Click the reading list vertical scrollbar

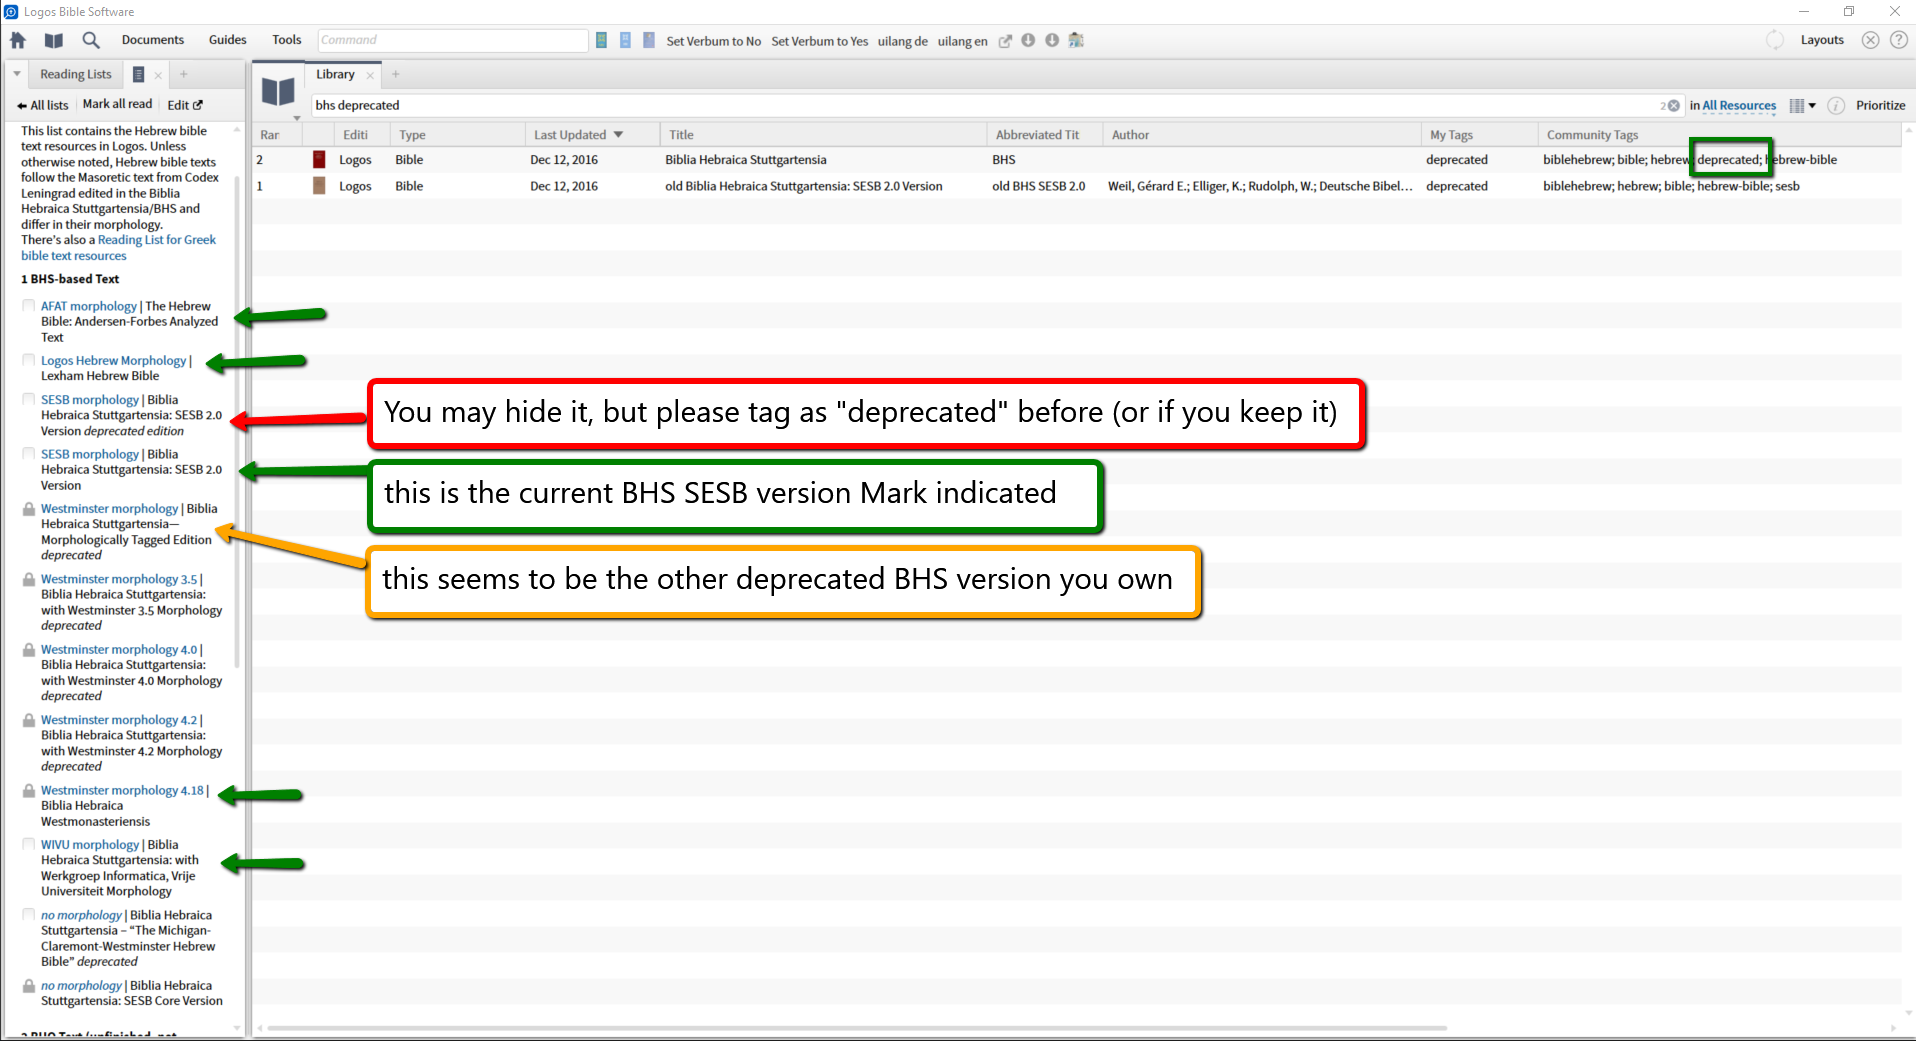click(x=237, y=420)
